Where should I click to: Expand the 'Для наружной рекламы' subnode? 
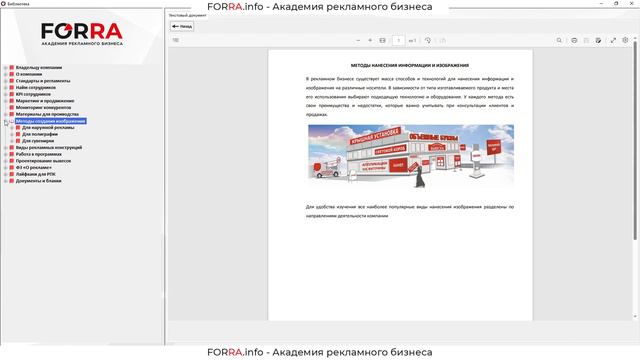coord(12,128)
